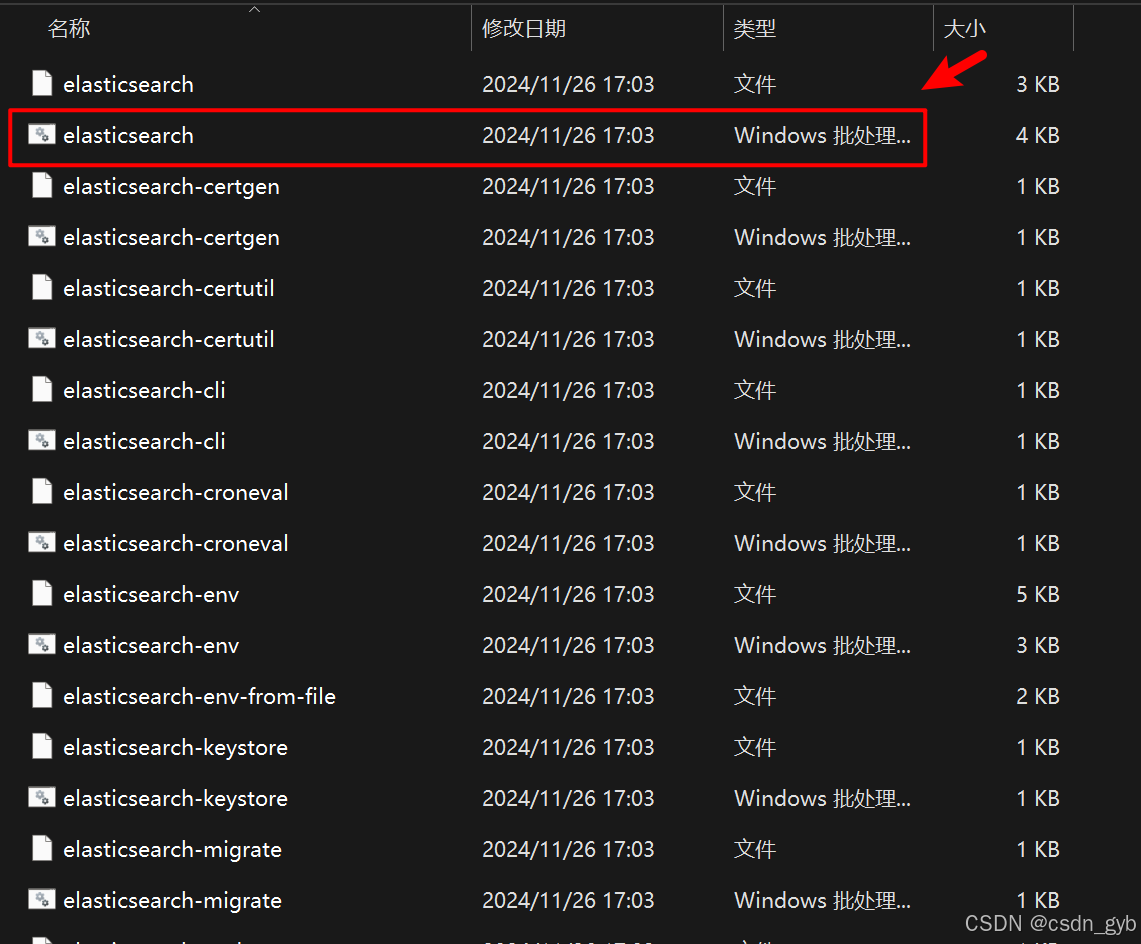Select the elasticsearch-certutil name of type 文件
The image size is (1141, 944).
coord(169,288)
